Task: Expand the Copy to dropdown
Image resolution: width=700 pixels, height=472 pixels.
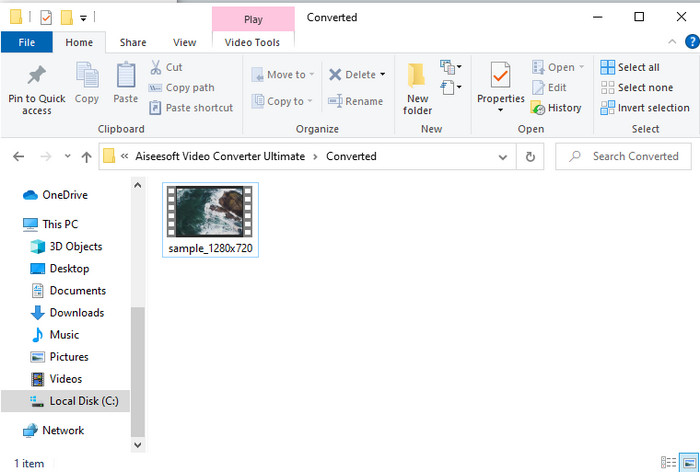Action: click(x=310, y=101)
